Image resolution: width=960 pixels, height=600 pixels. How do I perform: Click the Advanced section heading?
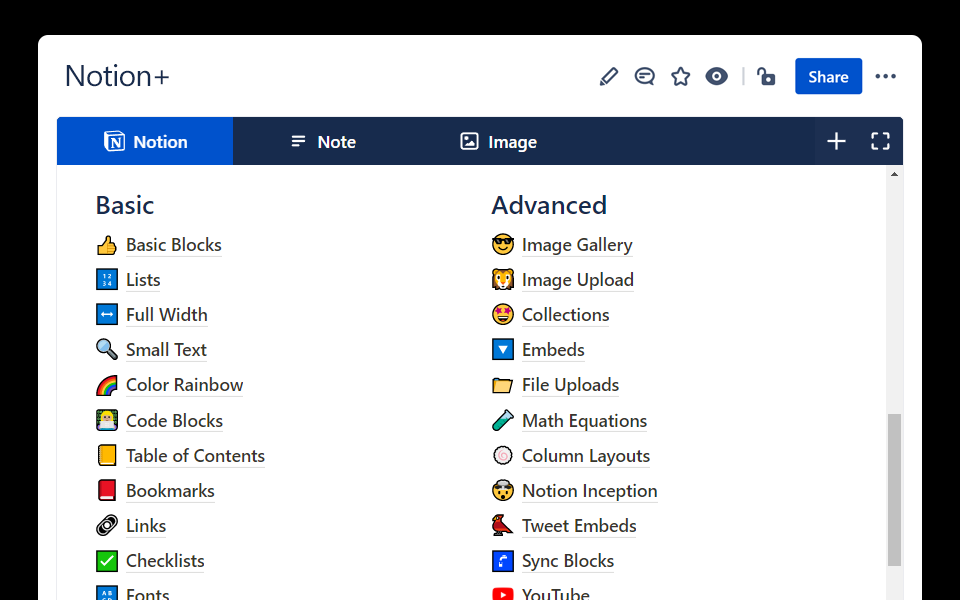click(x=549, y=205)
